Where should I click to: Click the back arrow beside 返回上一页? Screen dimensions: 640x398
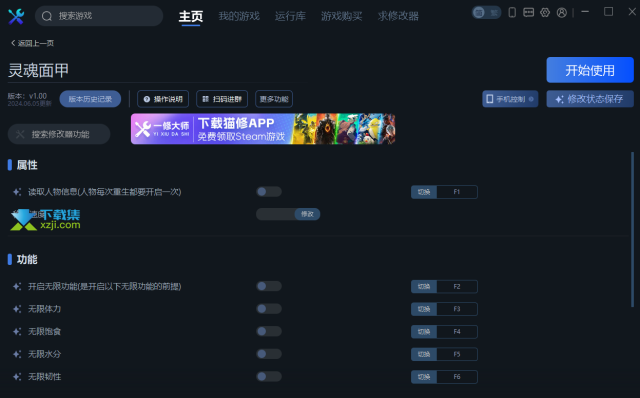tap(13, 43)
